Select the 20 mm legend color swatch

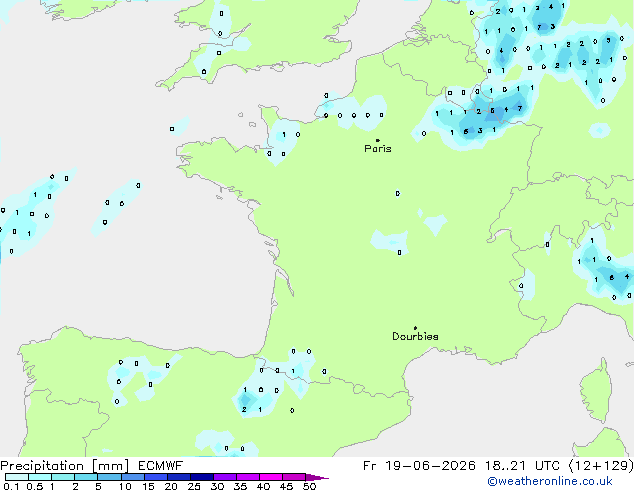point(179,477)
